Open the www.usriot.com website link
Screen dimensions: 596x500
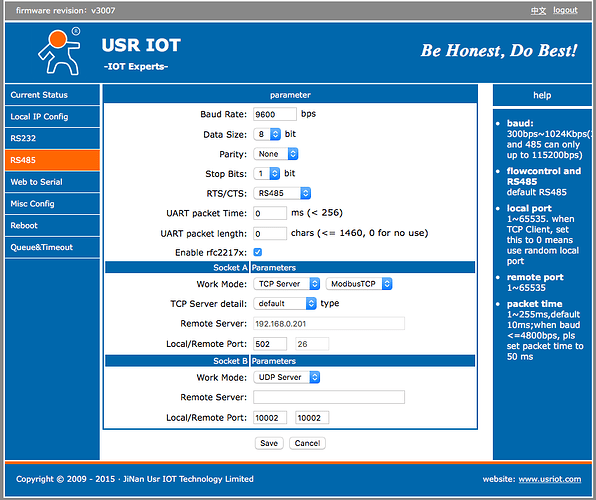point(550,479)
